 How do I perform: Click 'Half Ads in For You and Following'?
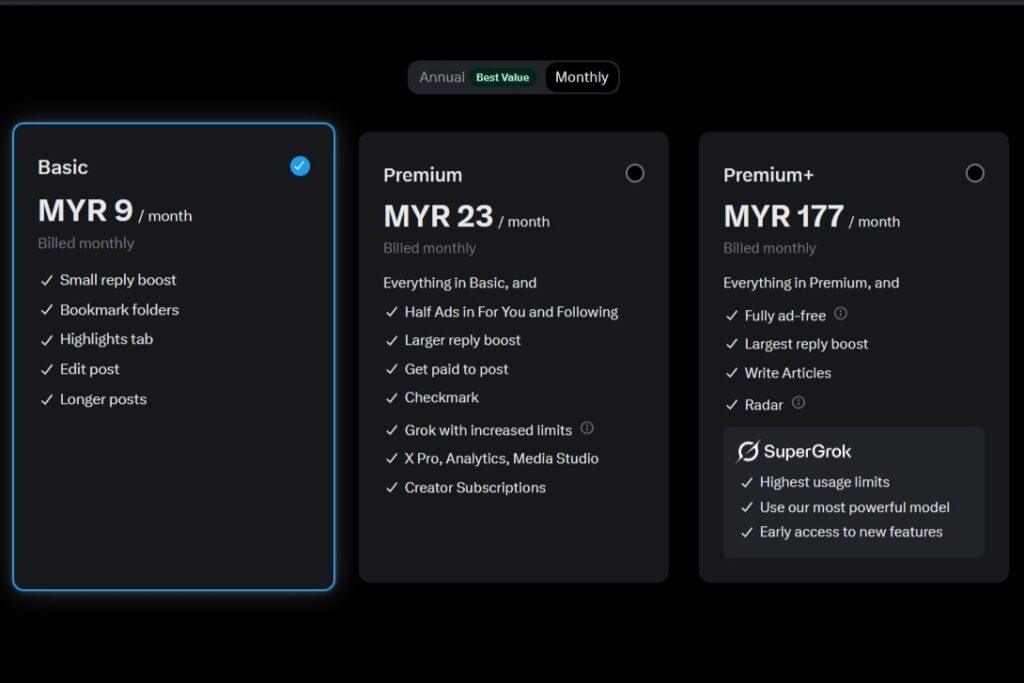point(511,312)
